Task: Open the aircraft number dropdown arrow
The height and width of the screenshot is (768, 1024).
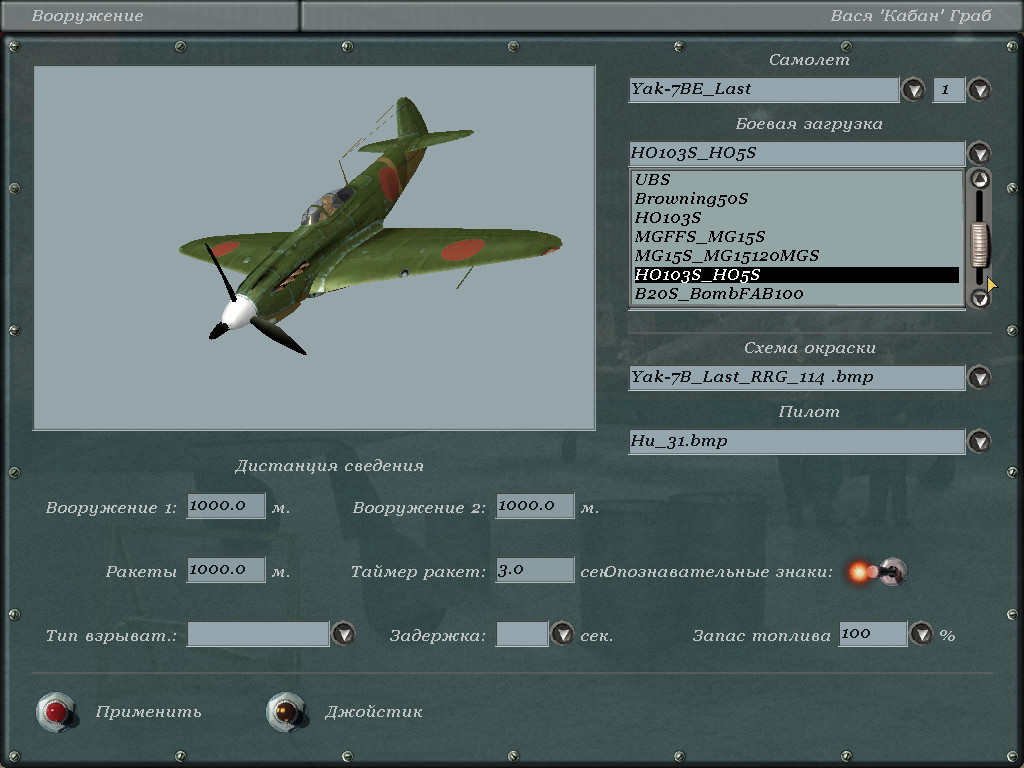Action: tap(979, 89)
